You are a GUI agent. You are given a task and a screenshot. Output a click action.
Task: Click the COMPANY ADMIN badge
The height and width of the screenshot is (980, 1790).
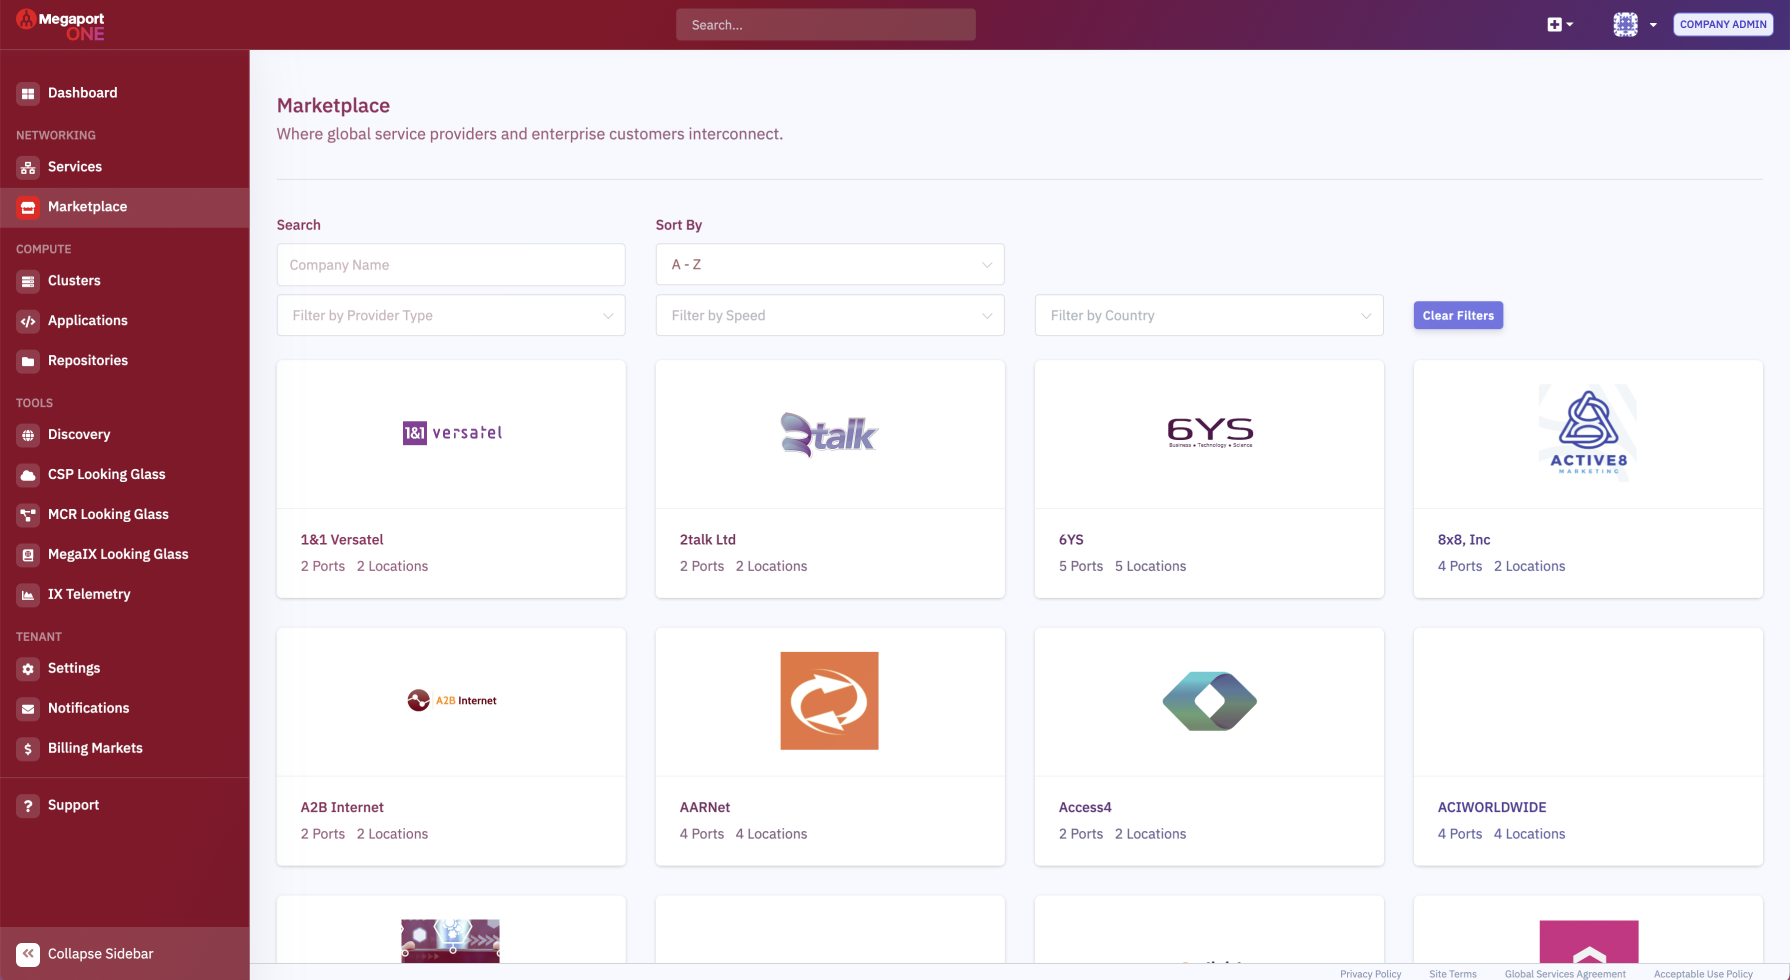1723,25
